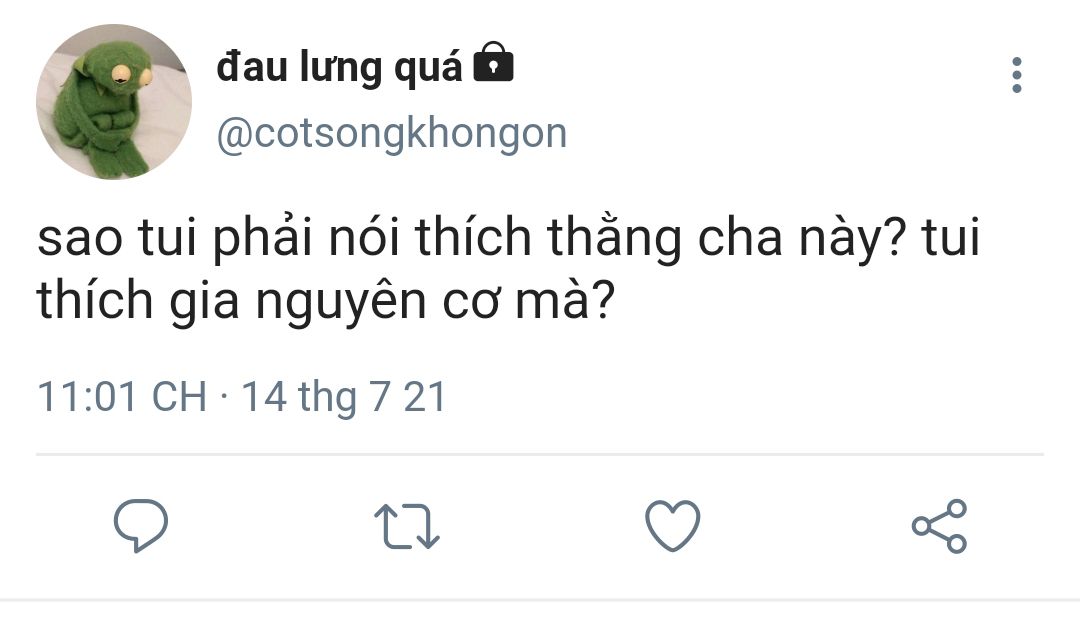Open tweet timestamp 11:01 CH
Viewport: 1080px width, 618px height.
[x=122, y=397]
